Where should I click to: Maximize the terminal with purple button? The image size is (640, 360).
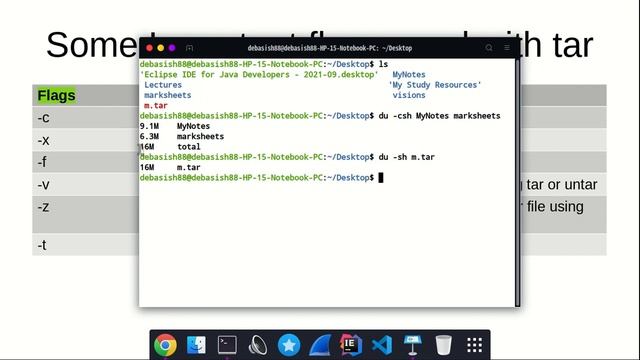pos(172,48)
